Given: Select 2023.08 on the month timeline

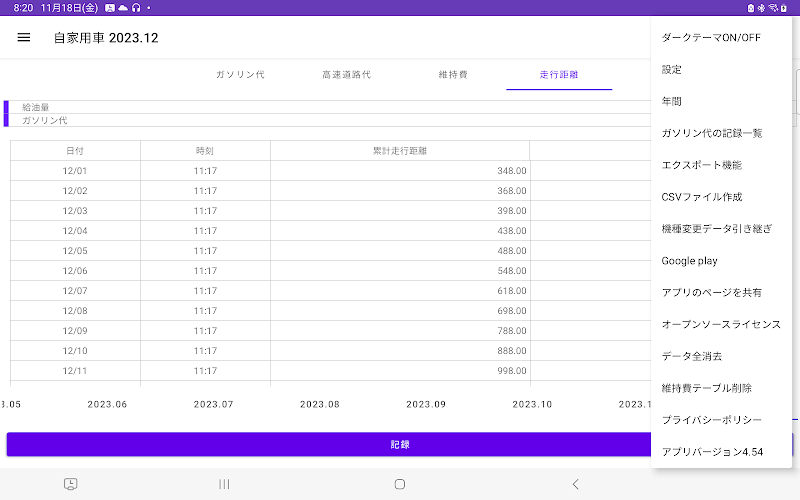Looking at the screenshot, I should [x=320, y=405].
